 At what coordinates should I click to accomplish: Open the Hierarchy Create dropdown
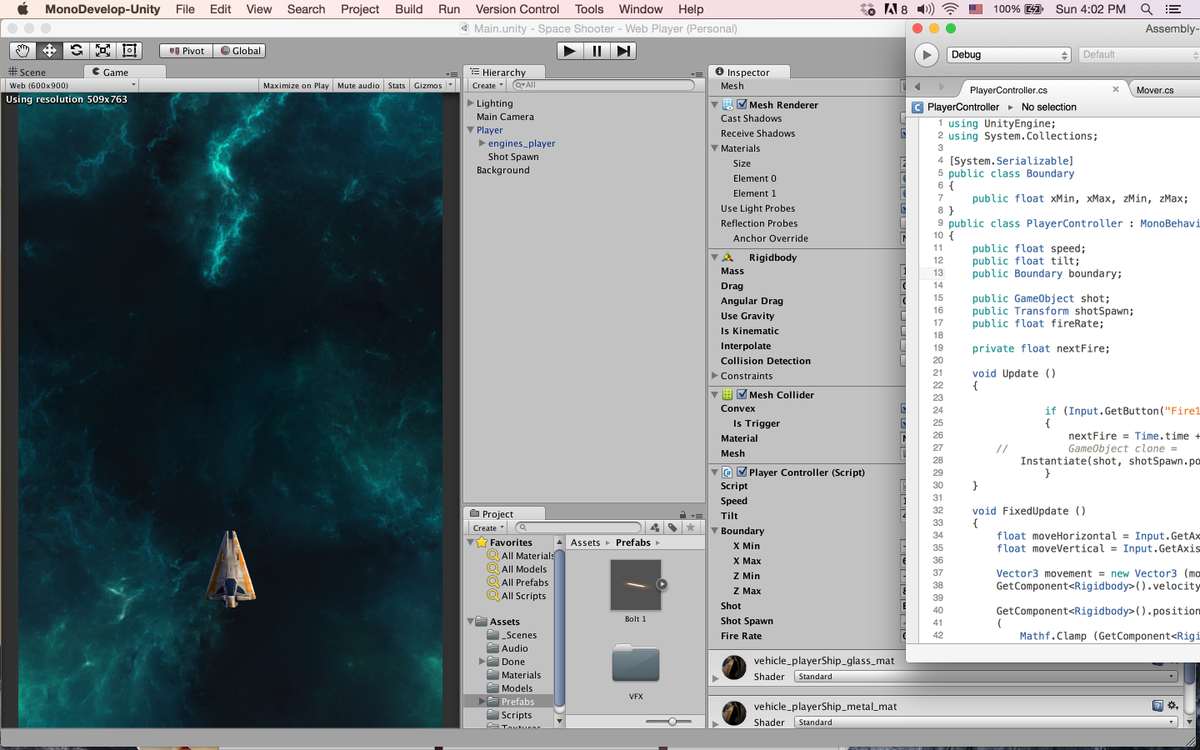(488, 85)
